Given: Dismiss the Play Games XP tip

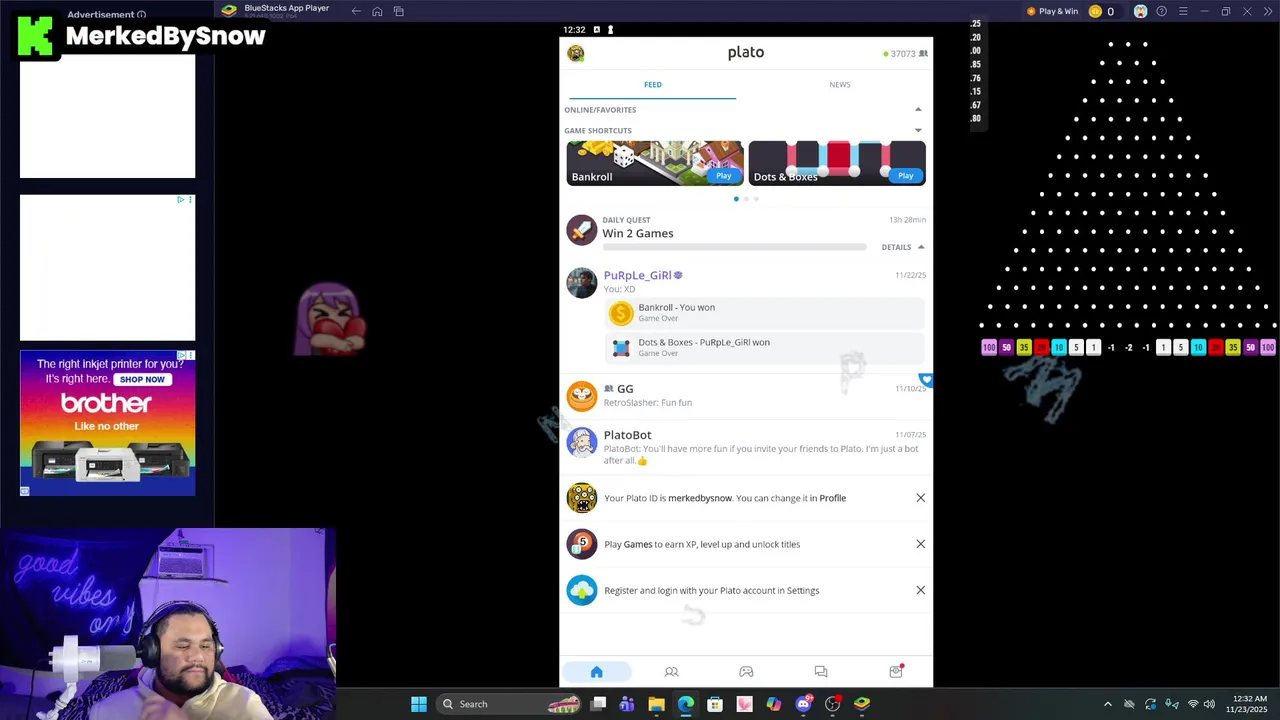Looking at the screenshot, I should (921, 544).
